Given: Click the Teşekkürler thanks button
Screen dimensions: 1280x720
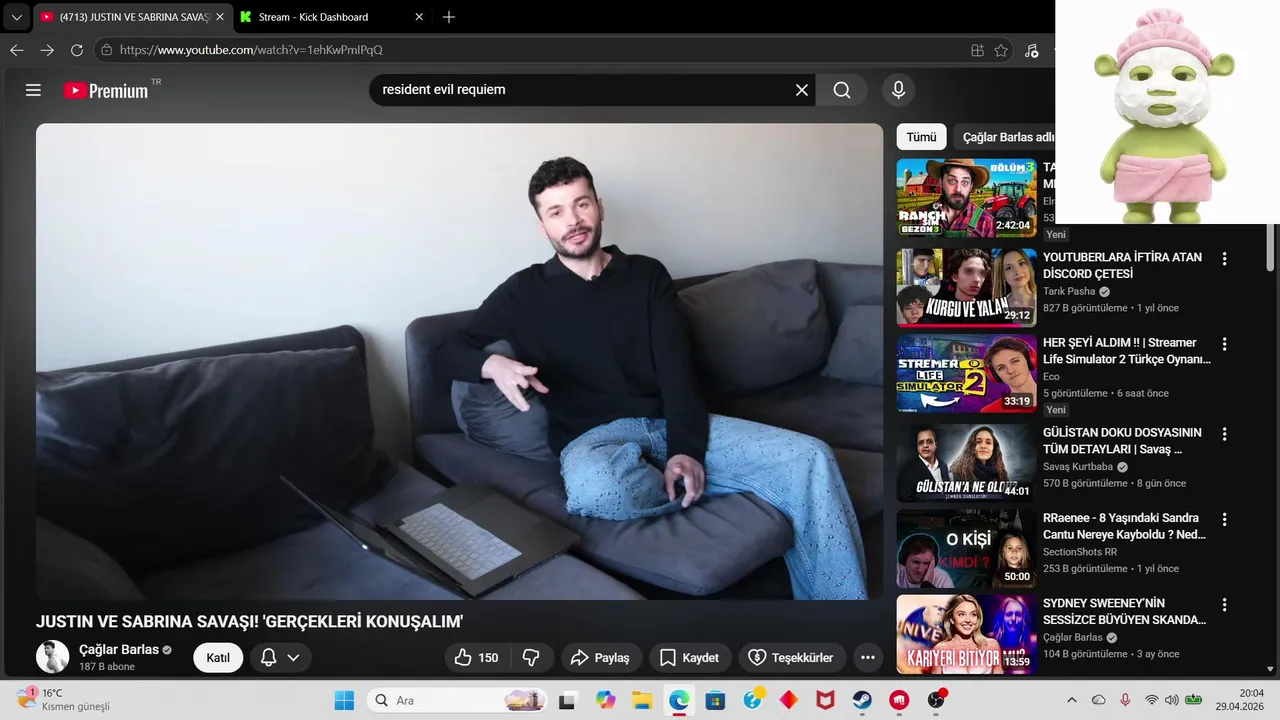Looking at the screenshot, I should click(792, 657).
